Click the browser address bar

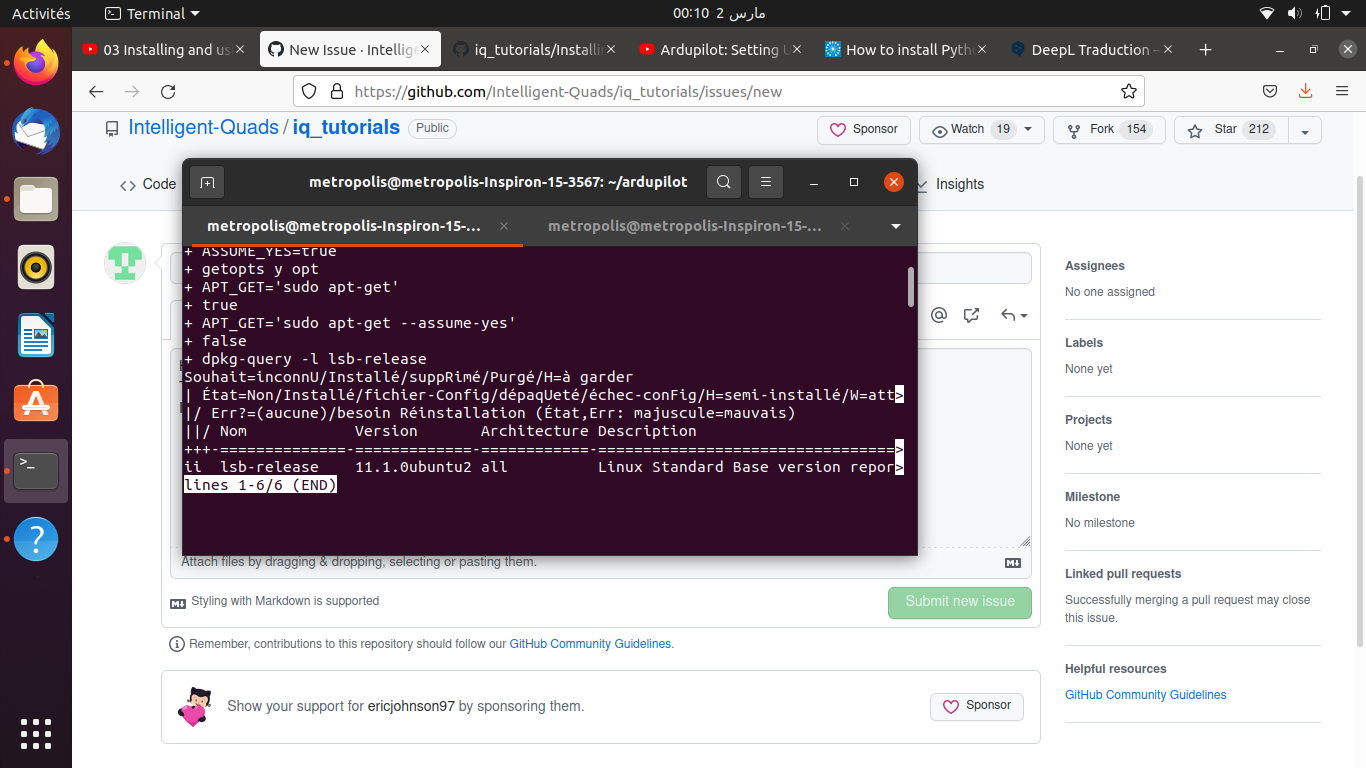point(700,90)
